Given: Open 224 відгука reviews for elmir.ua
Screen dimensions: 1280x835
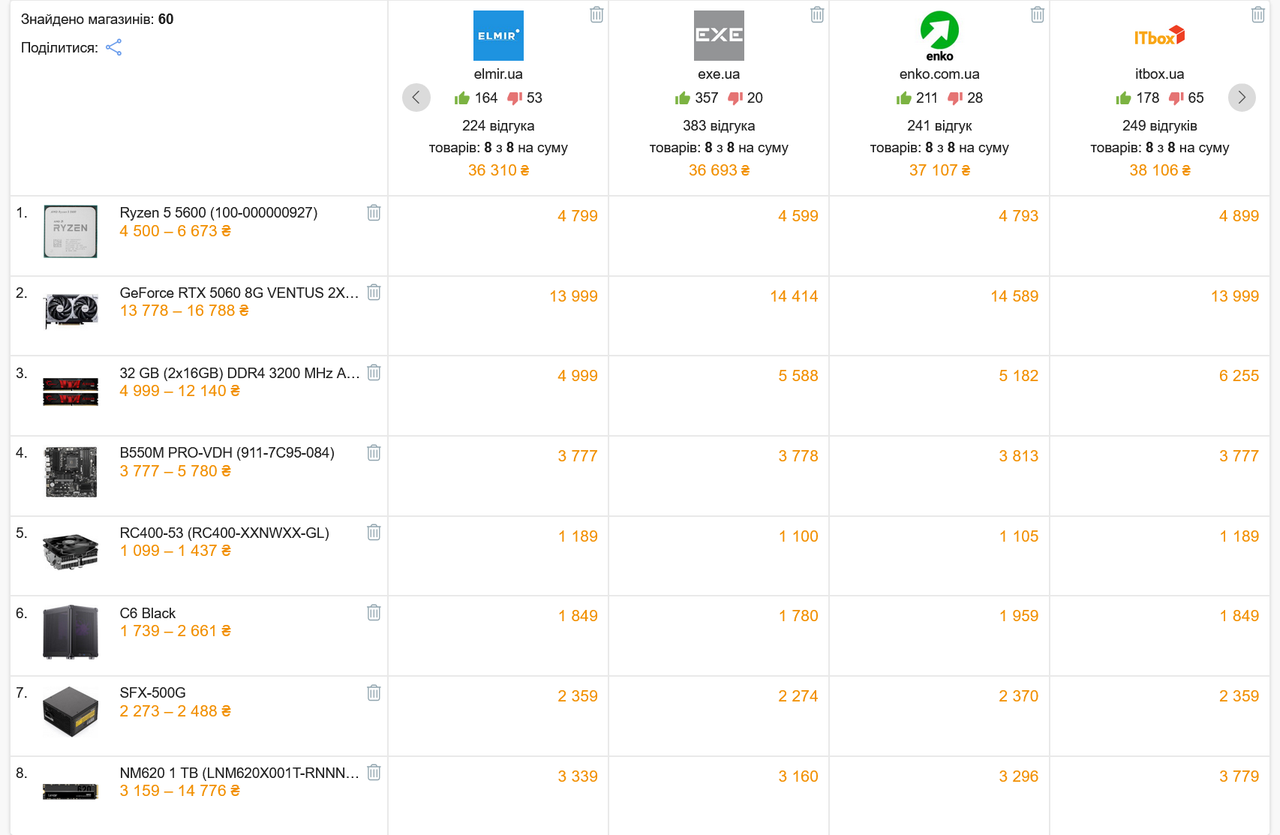Looking at the screenshot, I should [498, 126].
